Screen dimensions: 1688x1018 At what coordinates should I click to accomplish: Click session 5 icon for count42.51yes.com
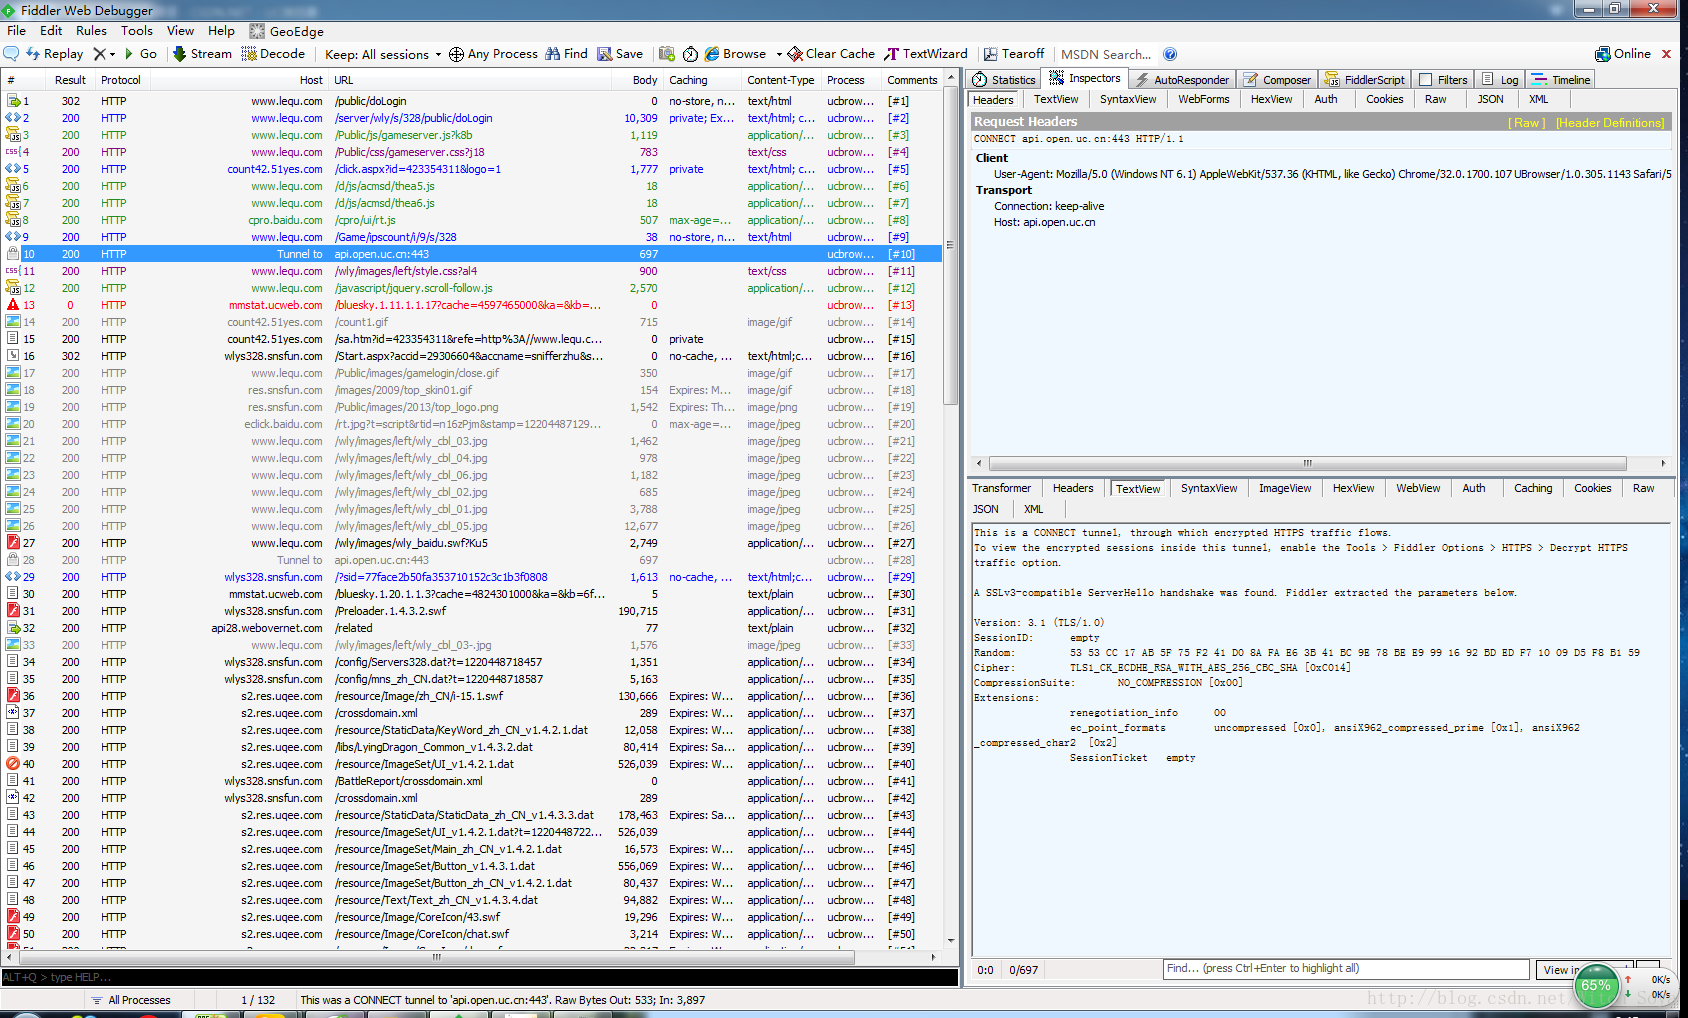[x=13, y=169]
